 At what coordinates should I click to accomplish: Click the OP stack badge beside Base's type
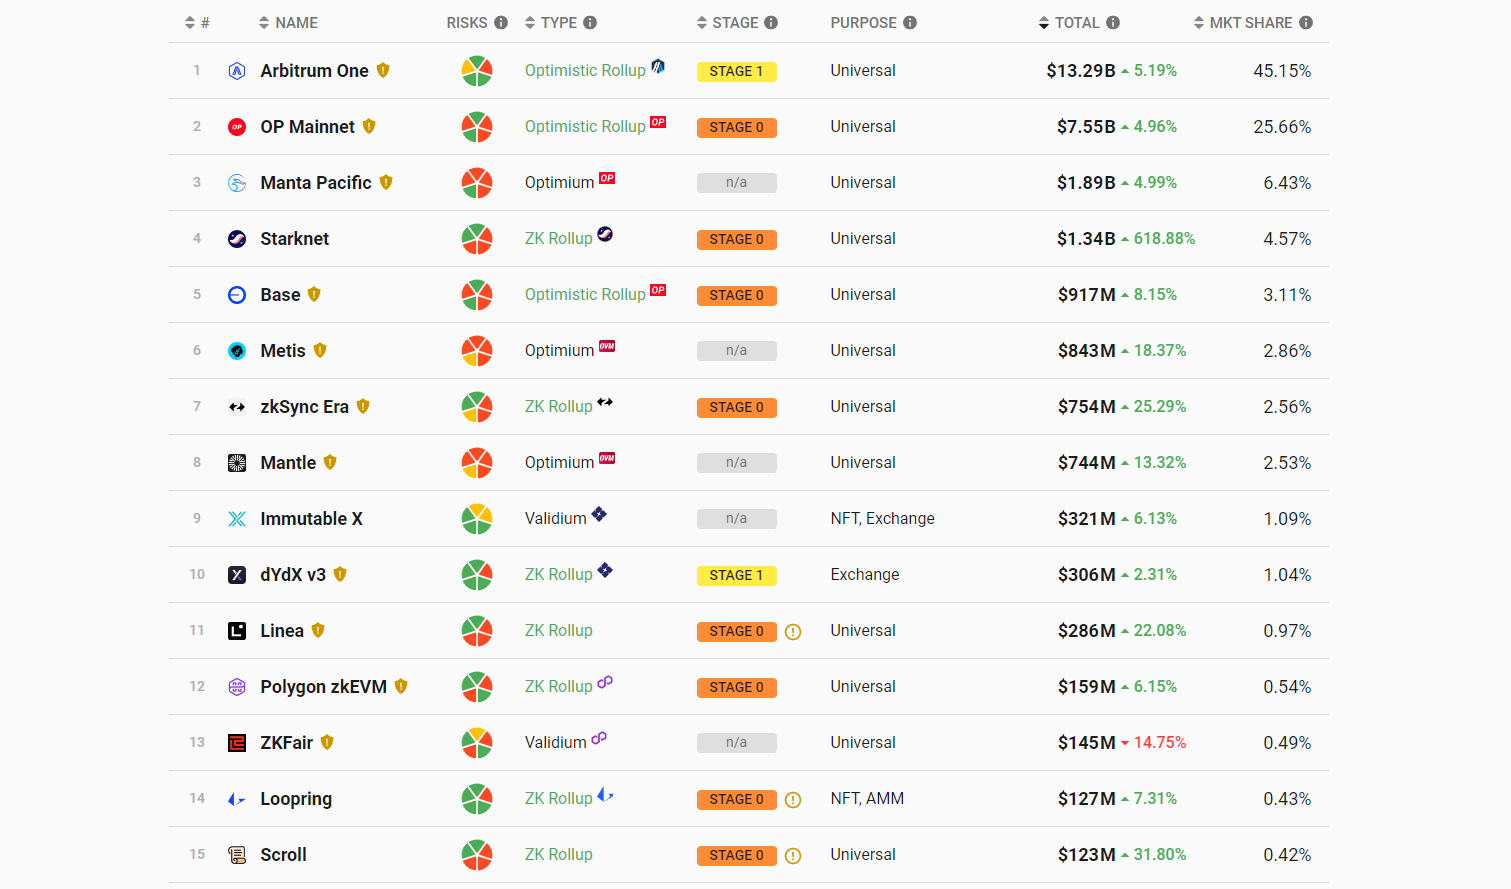pos(658,291)
